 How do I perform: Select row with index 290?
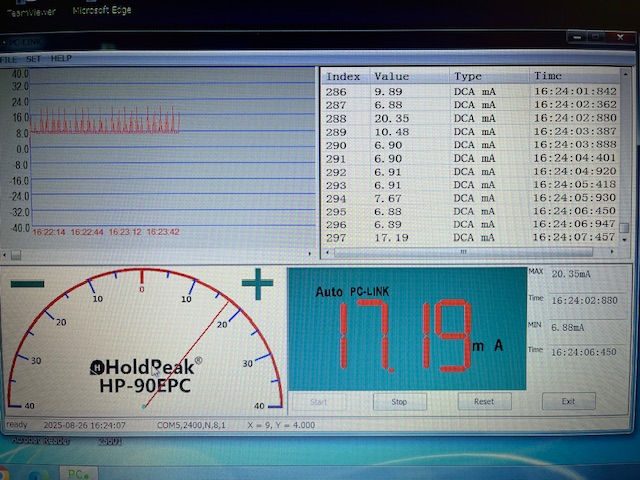click(471, 145)
